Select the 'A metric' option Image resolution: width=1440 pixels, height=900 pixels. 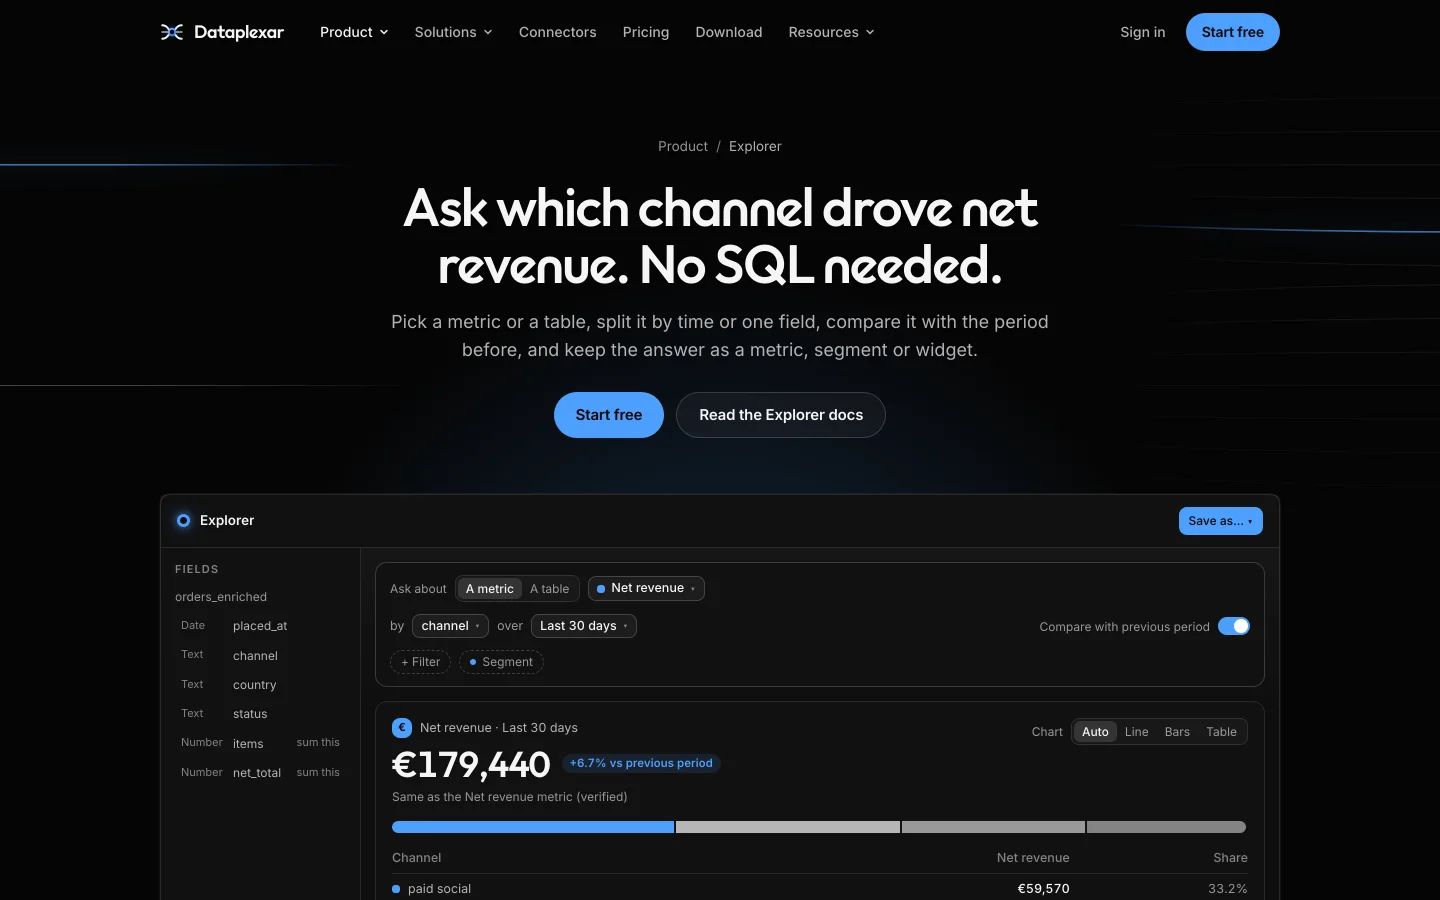(490, 589)
